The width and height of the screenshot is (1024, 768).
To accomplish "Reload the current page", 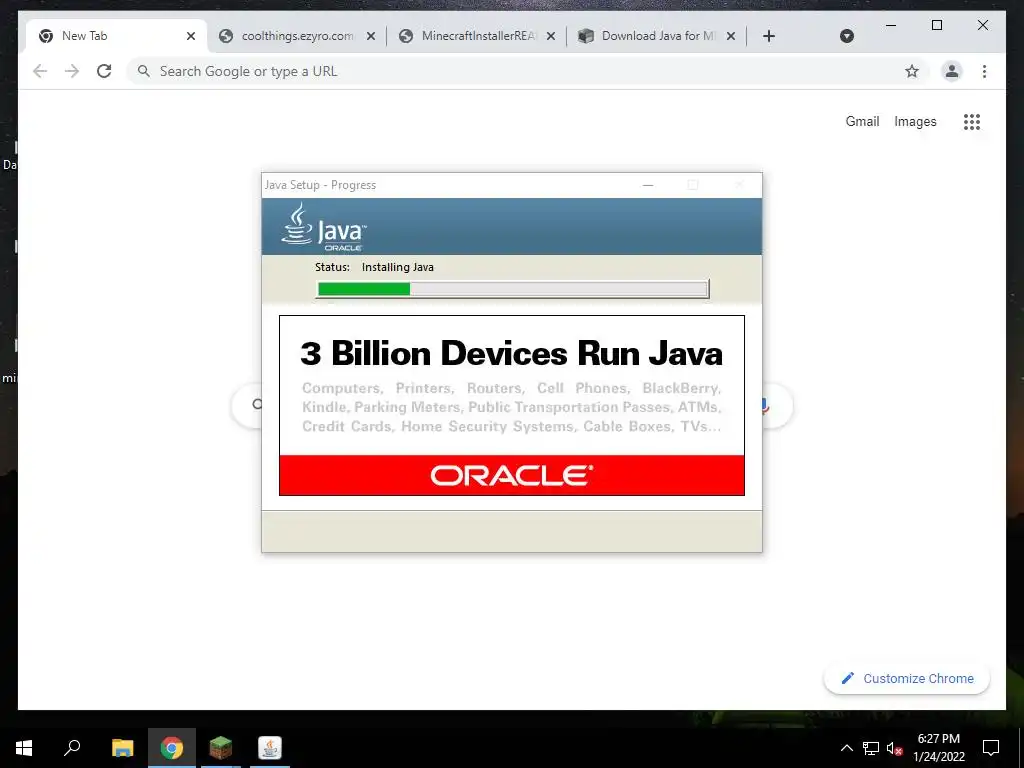I will (104, 71).
